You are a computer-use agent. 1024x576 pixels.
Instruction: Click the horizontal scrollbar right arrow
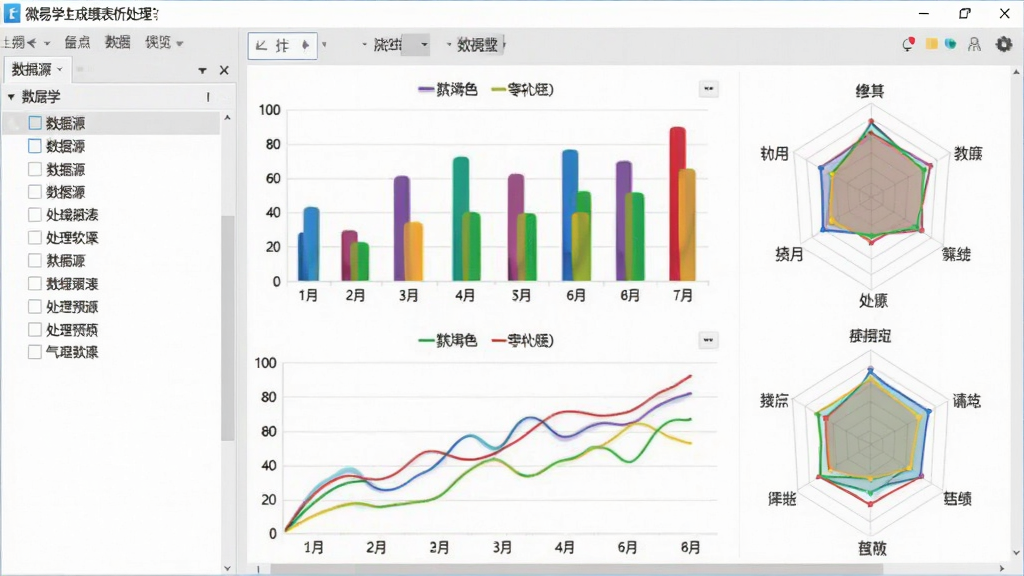pos(1002,569)
